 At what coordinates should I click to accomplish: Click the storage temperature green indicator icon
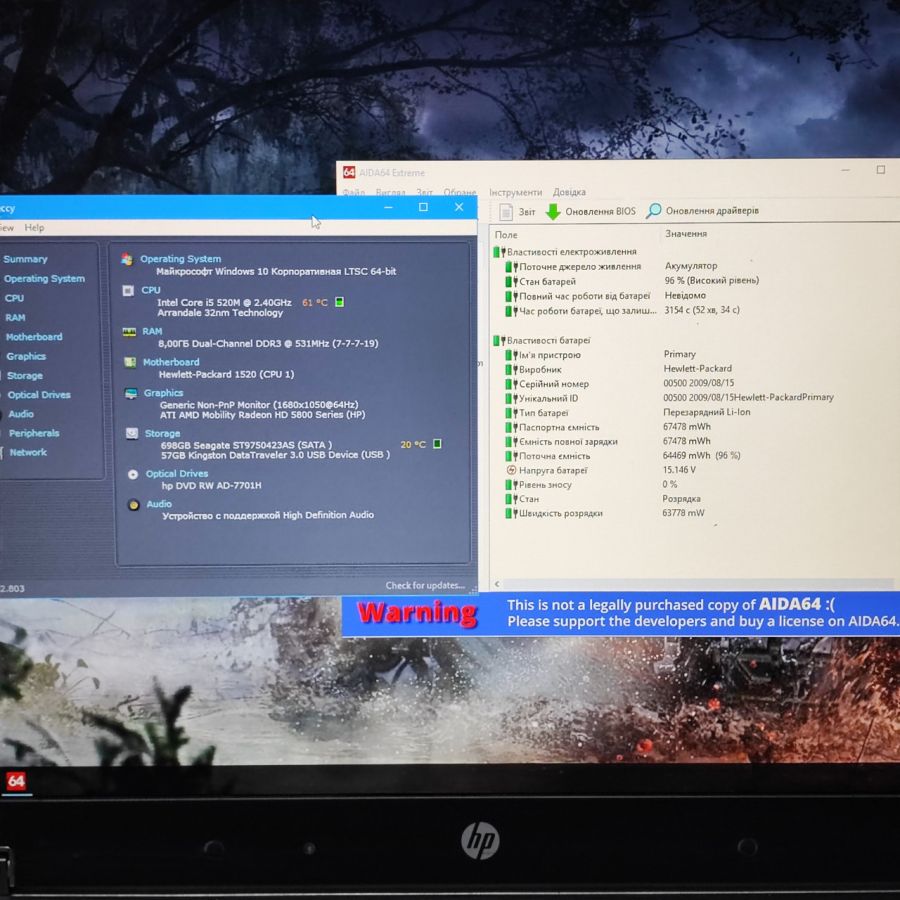point(437,444)
